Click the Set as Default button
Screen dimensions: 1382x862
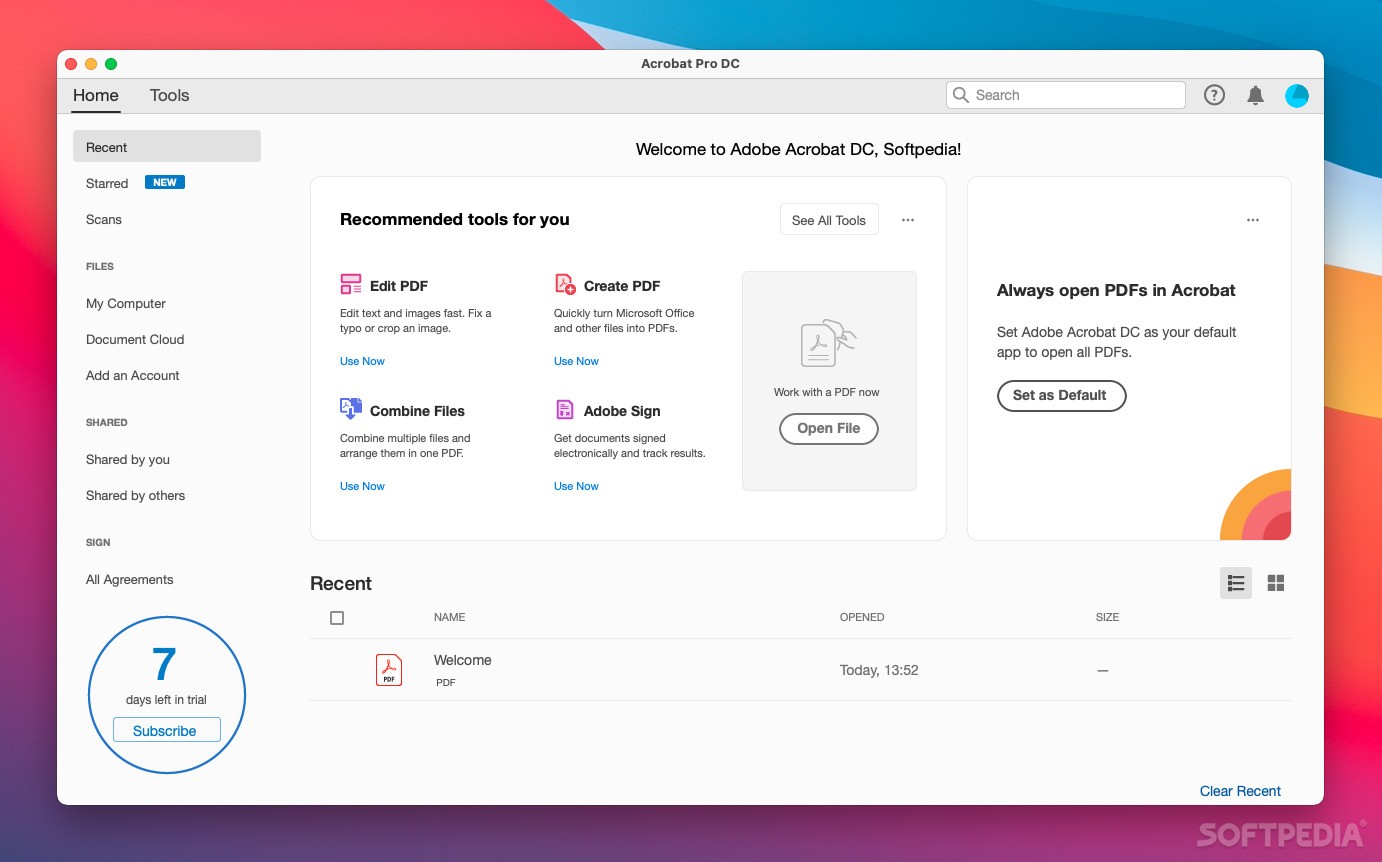click(x=1061, y=395)
